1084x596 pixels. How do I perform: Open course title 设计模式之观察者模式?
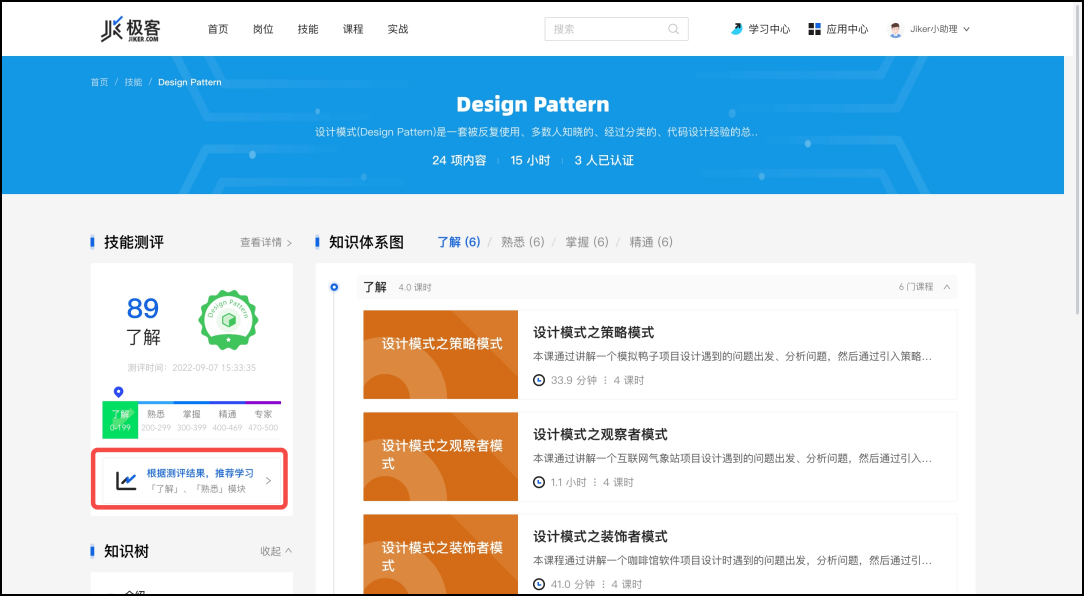tap(600, 435)
